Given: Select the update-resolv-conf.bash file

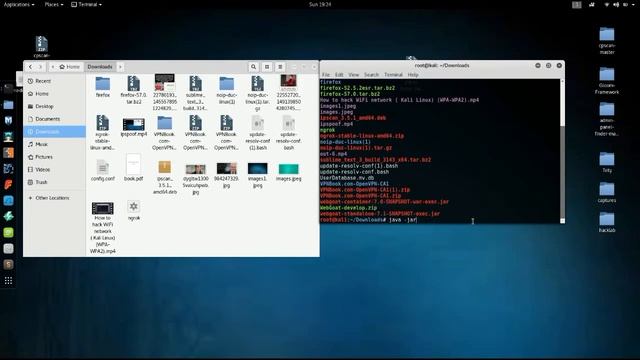Looking at the screenshot, I should tap(289, 133).
